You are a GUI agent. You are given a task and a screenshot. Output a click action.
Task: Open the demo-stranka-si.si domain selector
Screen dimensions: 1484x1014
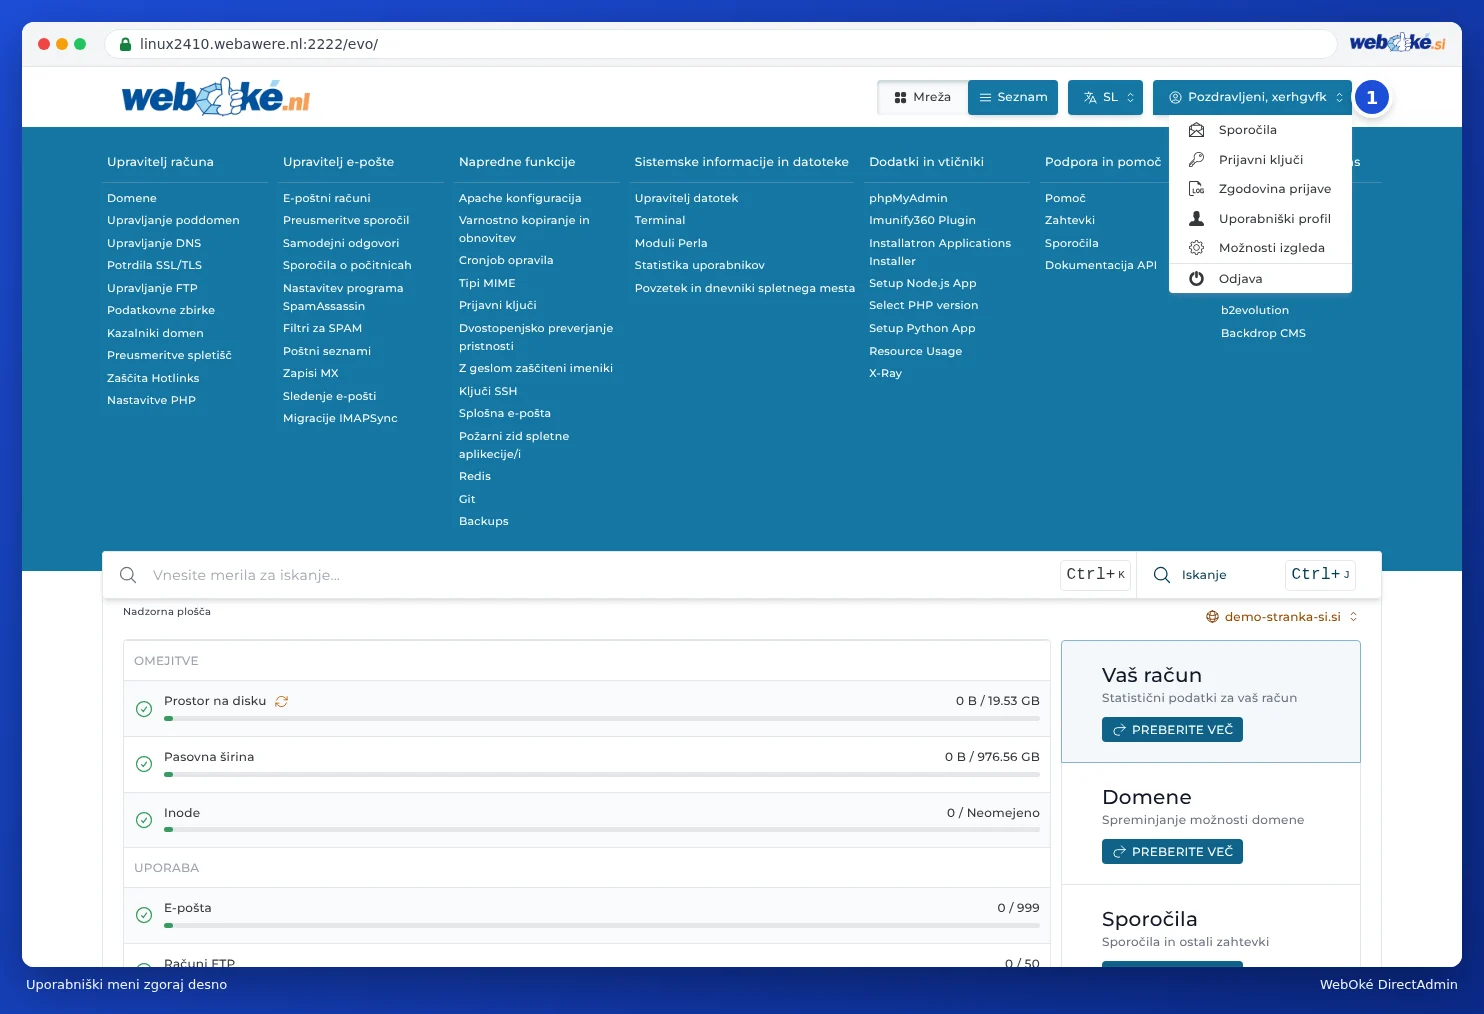pos(1282,617)
